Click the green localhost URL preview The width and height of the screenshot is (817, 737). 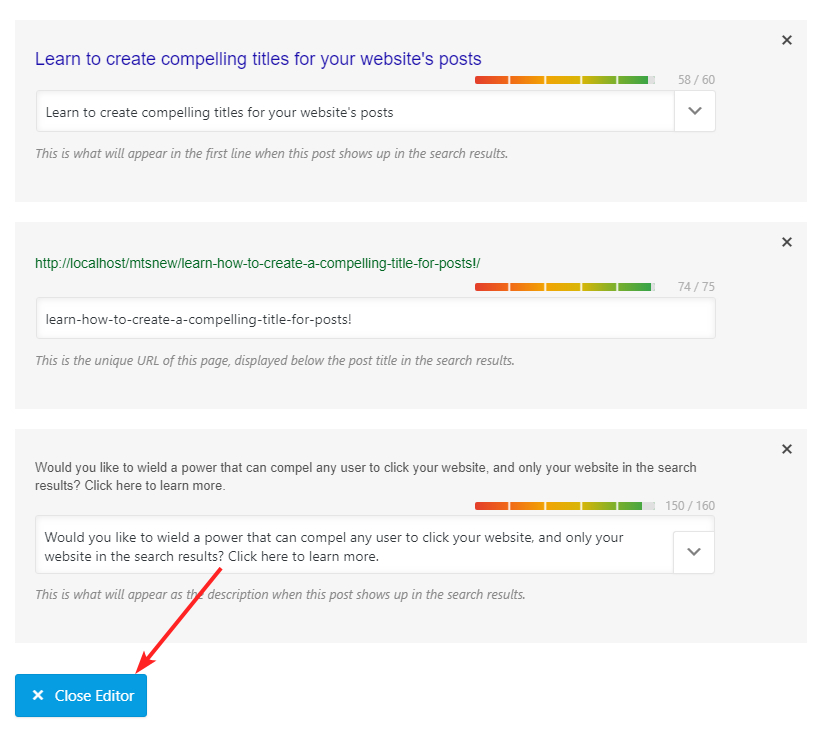coord(258,263)
